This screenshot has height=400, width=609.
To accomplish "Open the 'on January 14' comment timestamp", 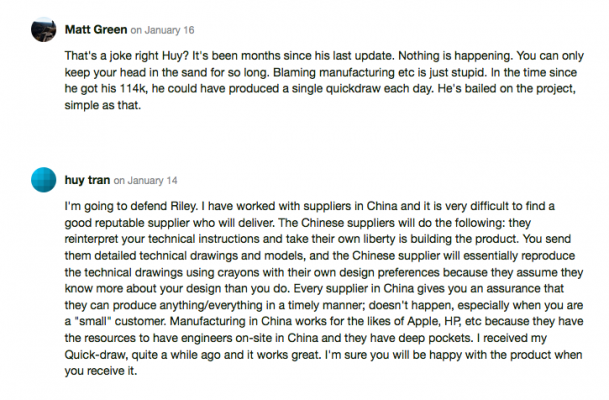I will (145, 181).
